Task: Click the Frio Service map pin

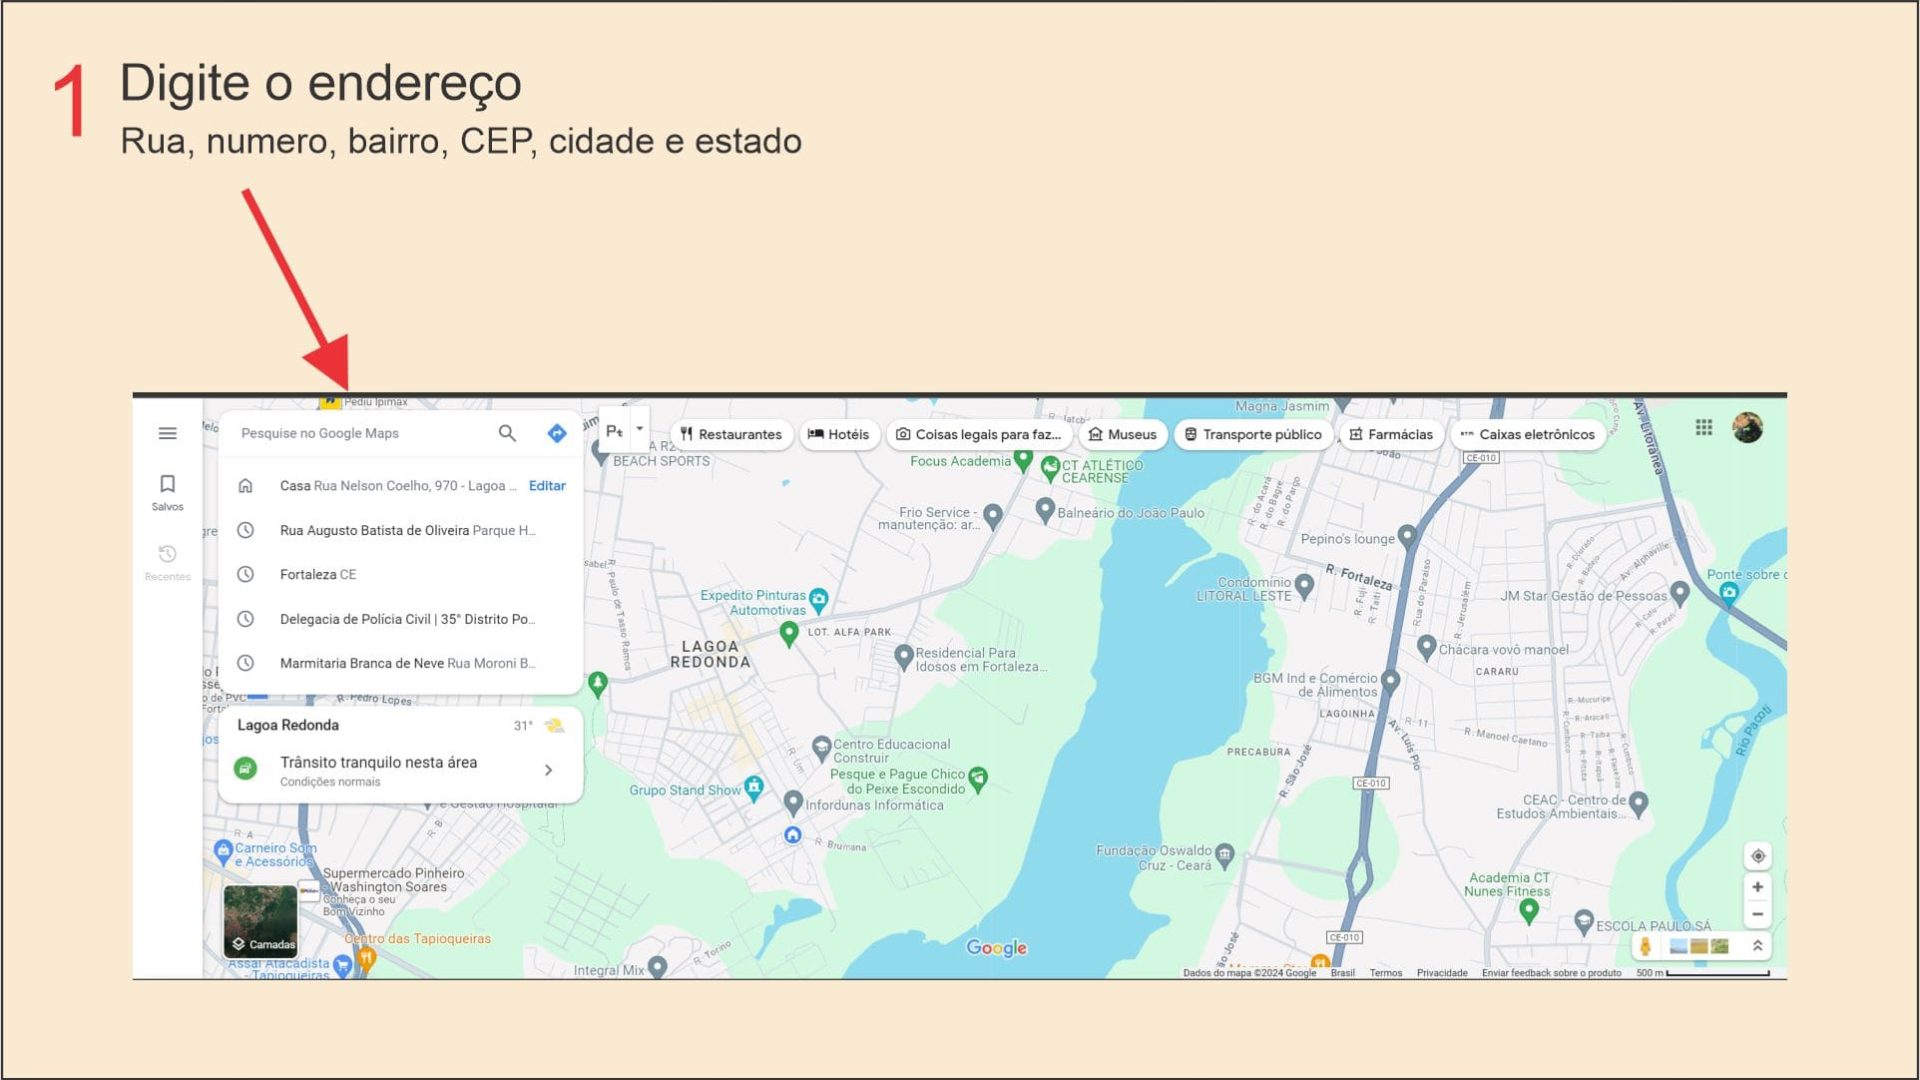Action: coord(993,516)
